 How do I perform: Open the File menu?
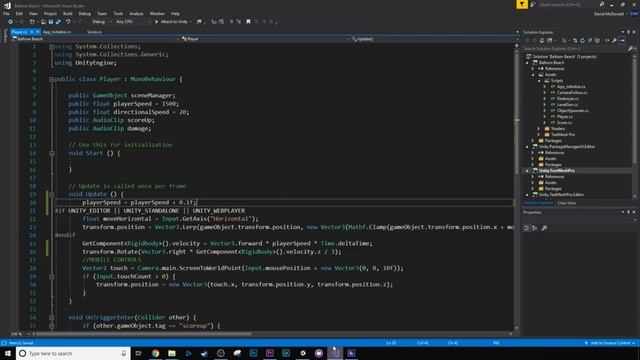point(6,13)
